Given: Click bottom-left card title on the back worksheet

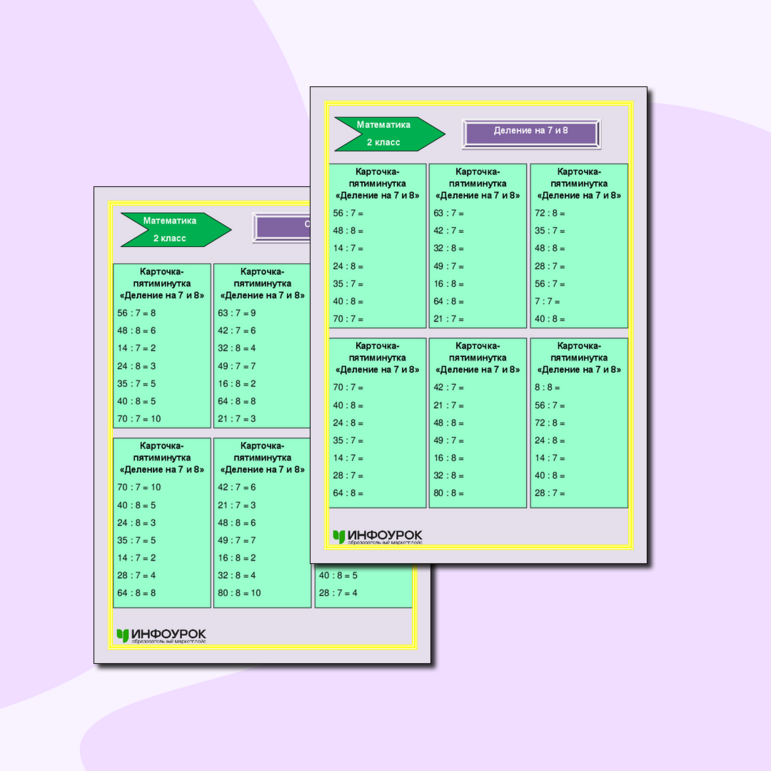Looking at the screenshot, I should (x=161, y=457).
